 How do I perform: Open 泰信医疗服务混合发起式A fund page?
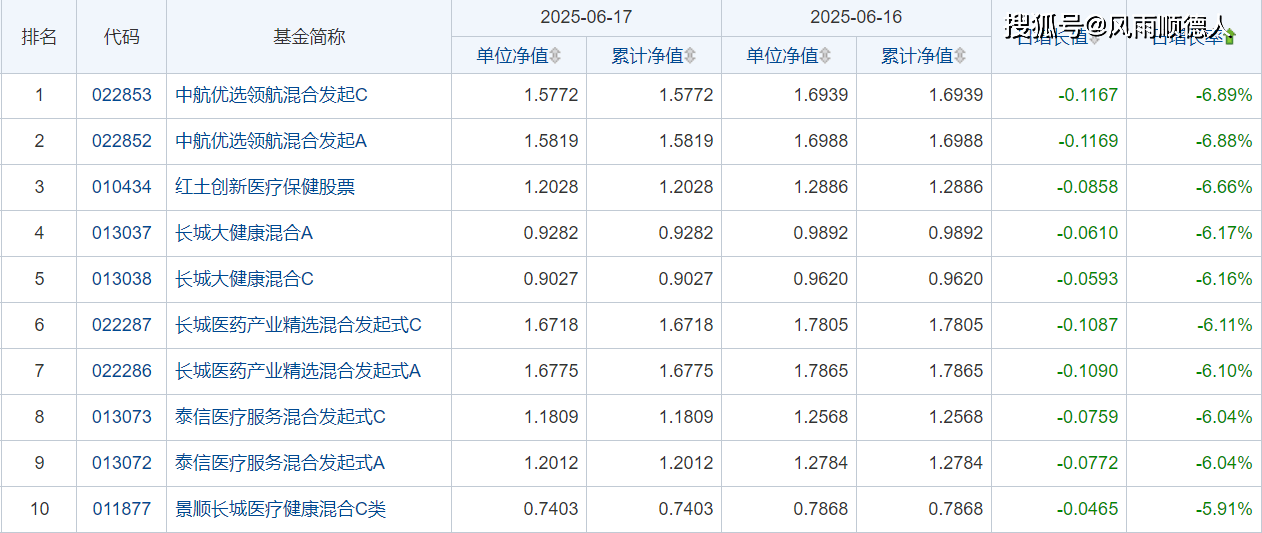(280, 464)
